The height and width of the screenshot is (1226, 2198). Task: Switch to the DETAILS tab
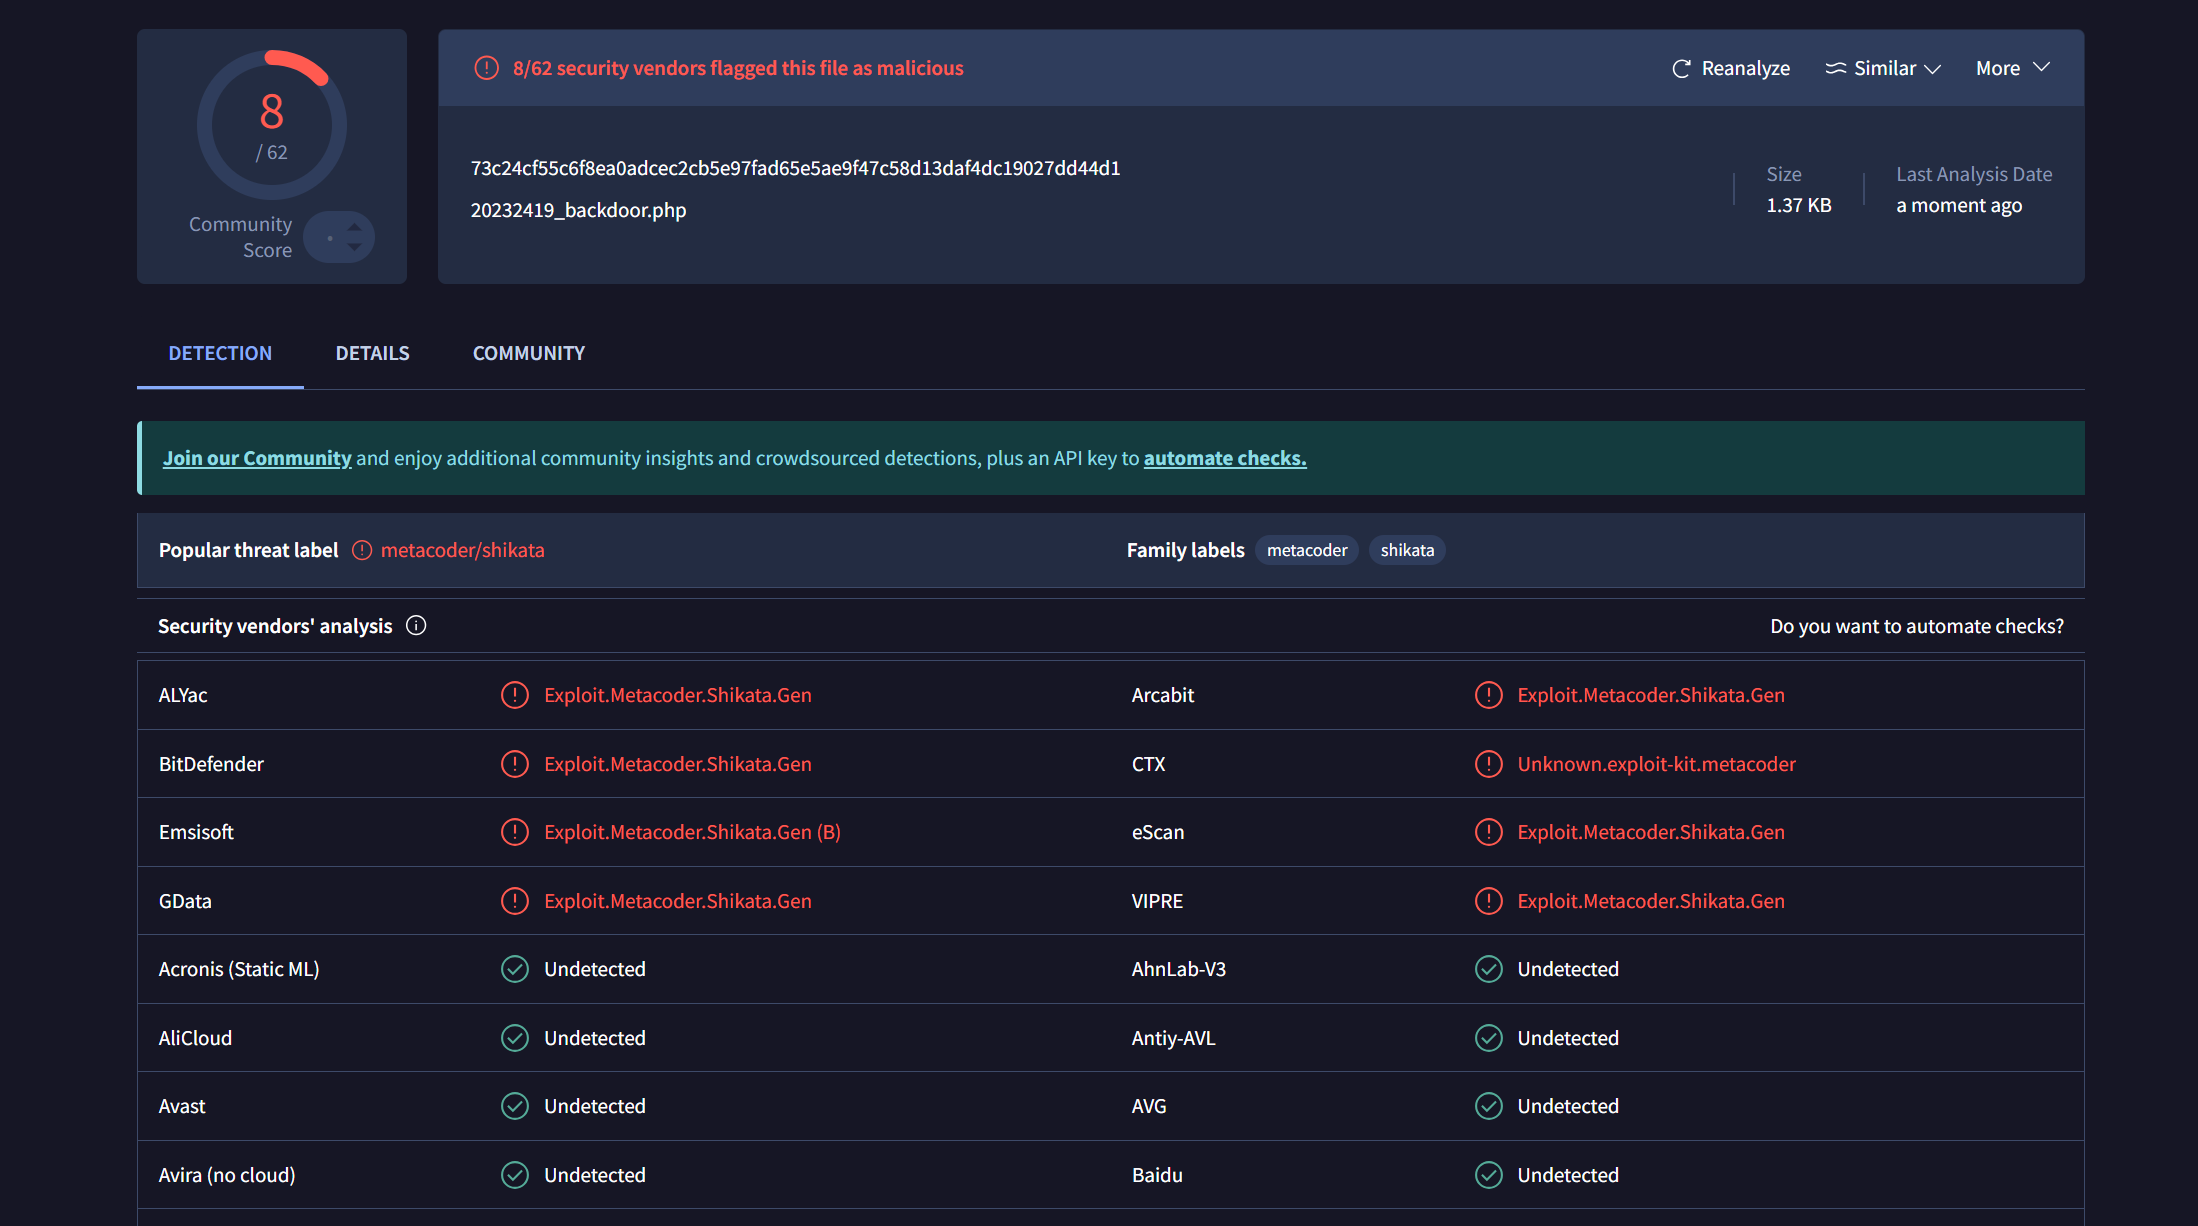pyautogui.click(x=372, y=353)
